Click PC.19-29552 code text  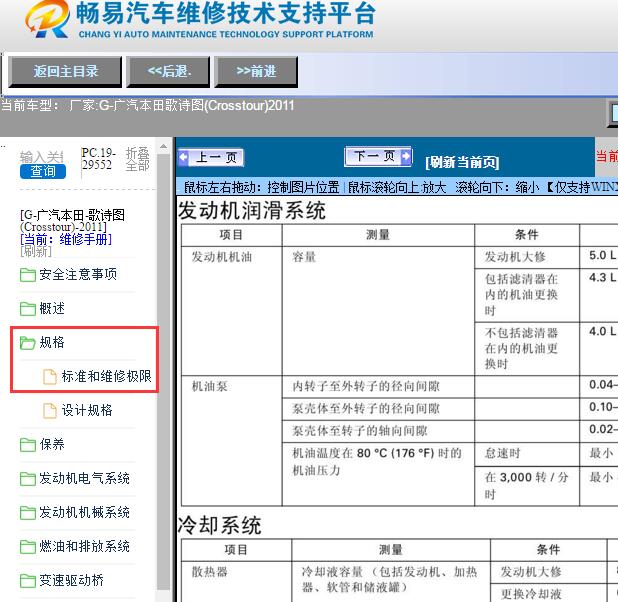coord(98,158)
